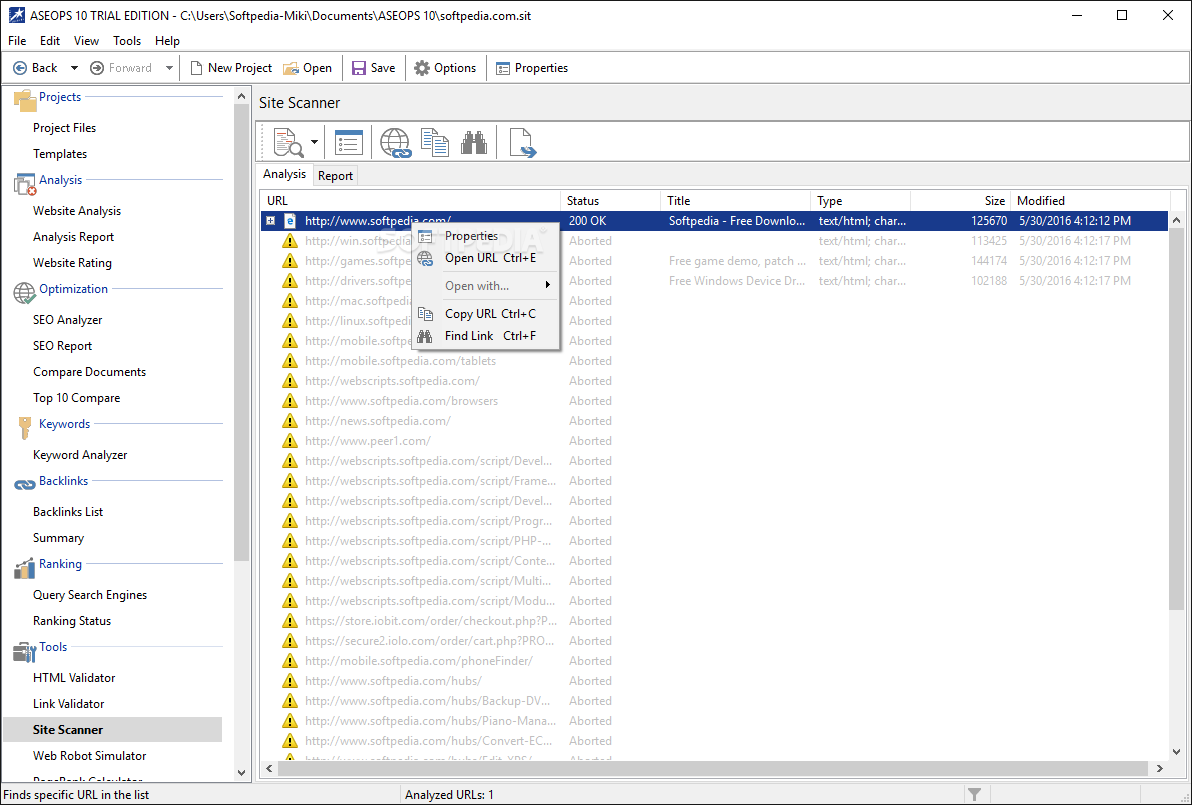Screen dimensions: 1192x805
Task: Select row http://www.softpedia.com/browsers
Action: pos(715,401)
